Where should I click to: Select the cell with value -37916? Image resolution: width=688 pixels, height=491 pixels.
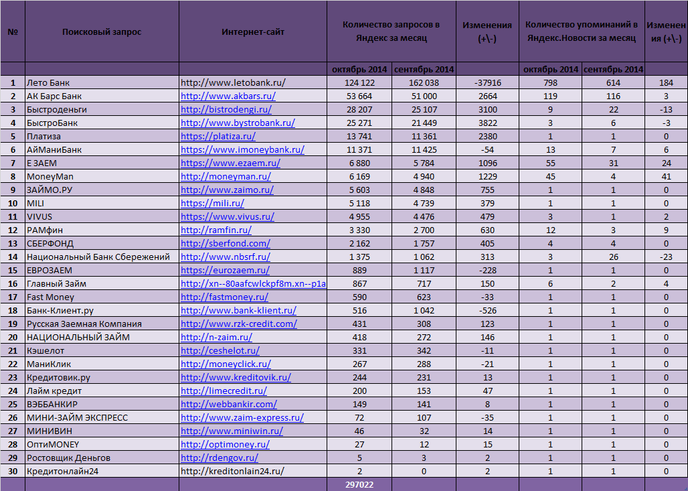[487, 82]
